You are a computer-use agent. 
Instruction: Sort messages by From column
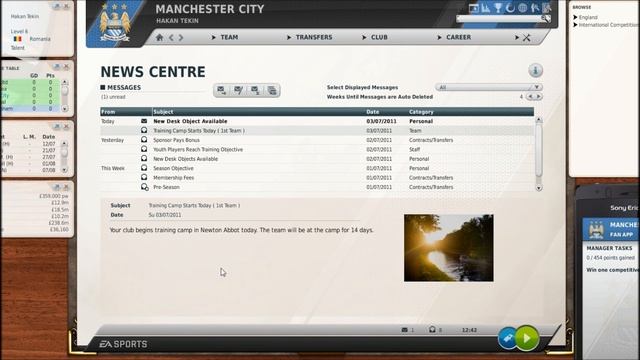pyautogui.click(x=126, y=112)
